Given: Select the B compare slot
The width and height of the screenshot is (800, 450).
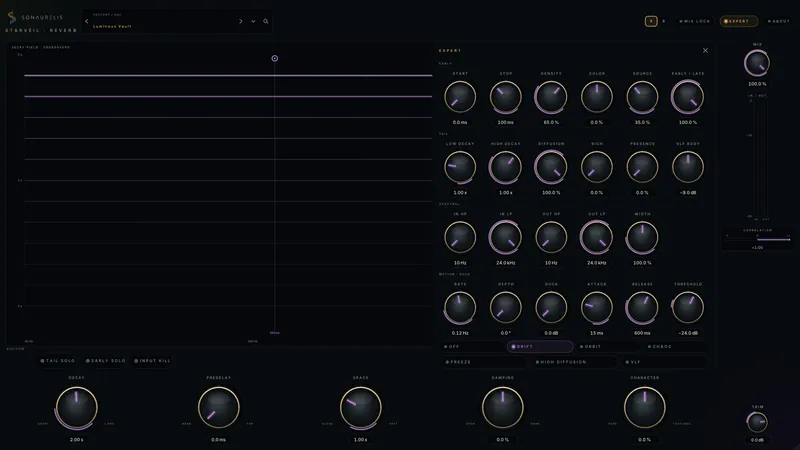Looking at the screenshot, I should point(663,21).
